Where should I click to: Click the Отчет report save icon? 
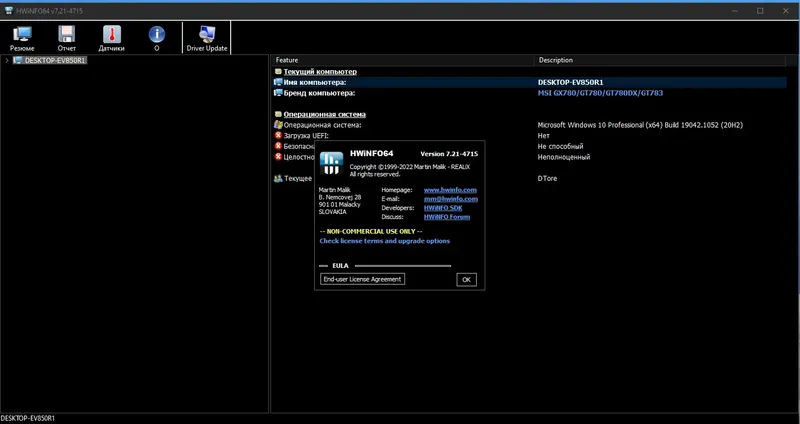click(66, 38)
